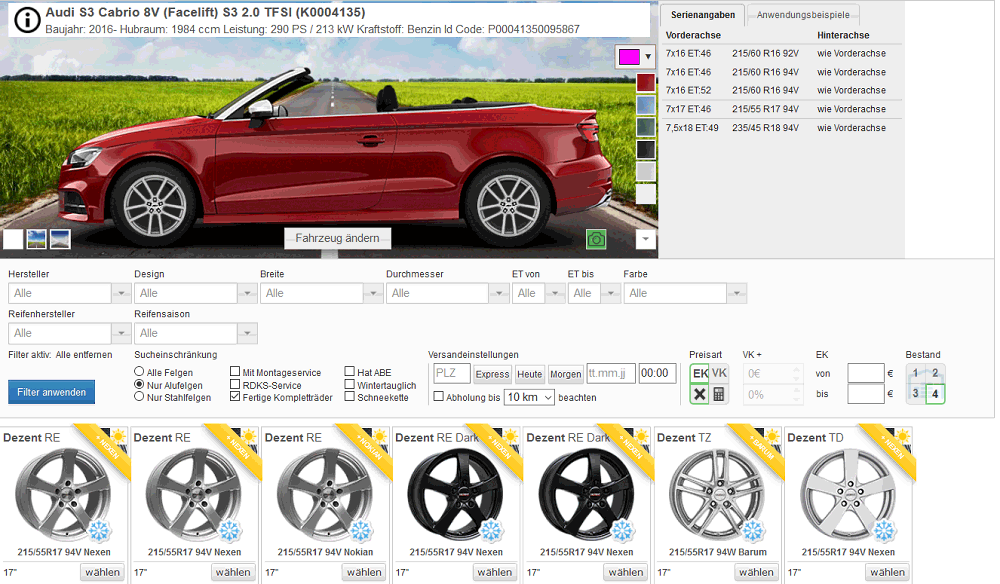Click the Nokian Dezent RE wheel image
The image size is (1000, 584).
324,494
